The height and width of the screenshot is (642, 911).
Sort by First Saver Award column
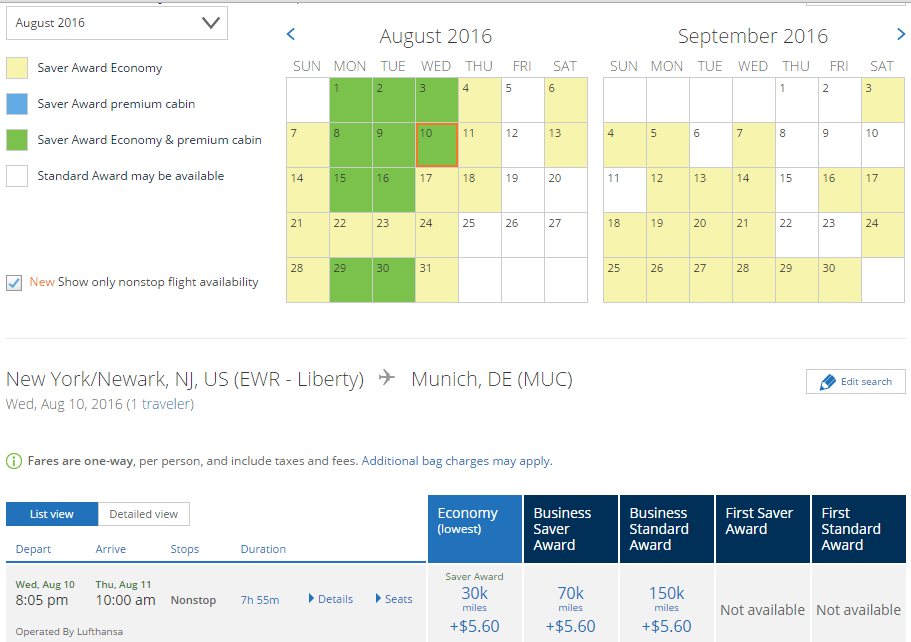tap(763, 529)
